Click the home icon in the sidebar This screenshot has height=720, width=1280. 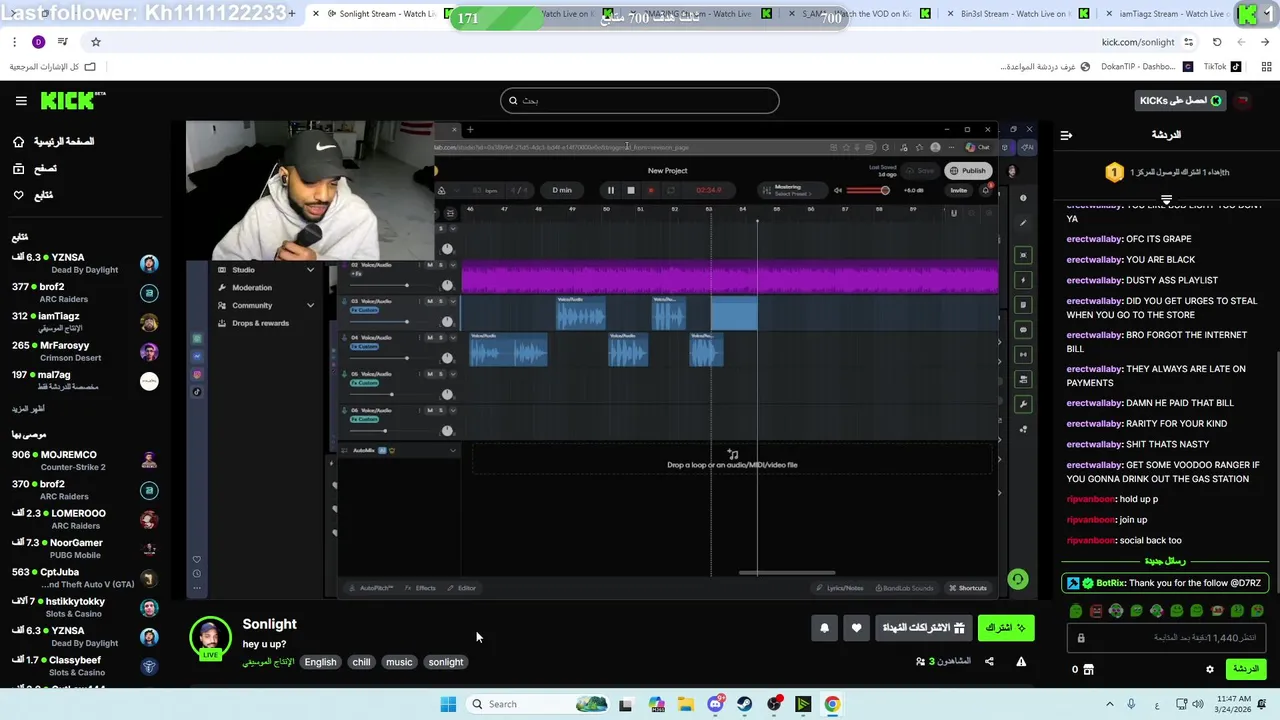[18, 142]
